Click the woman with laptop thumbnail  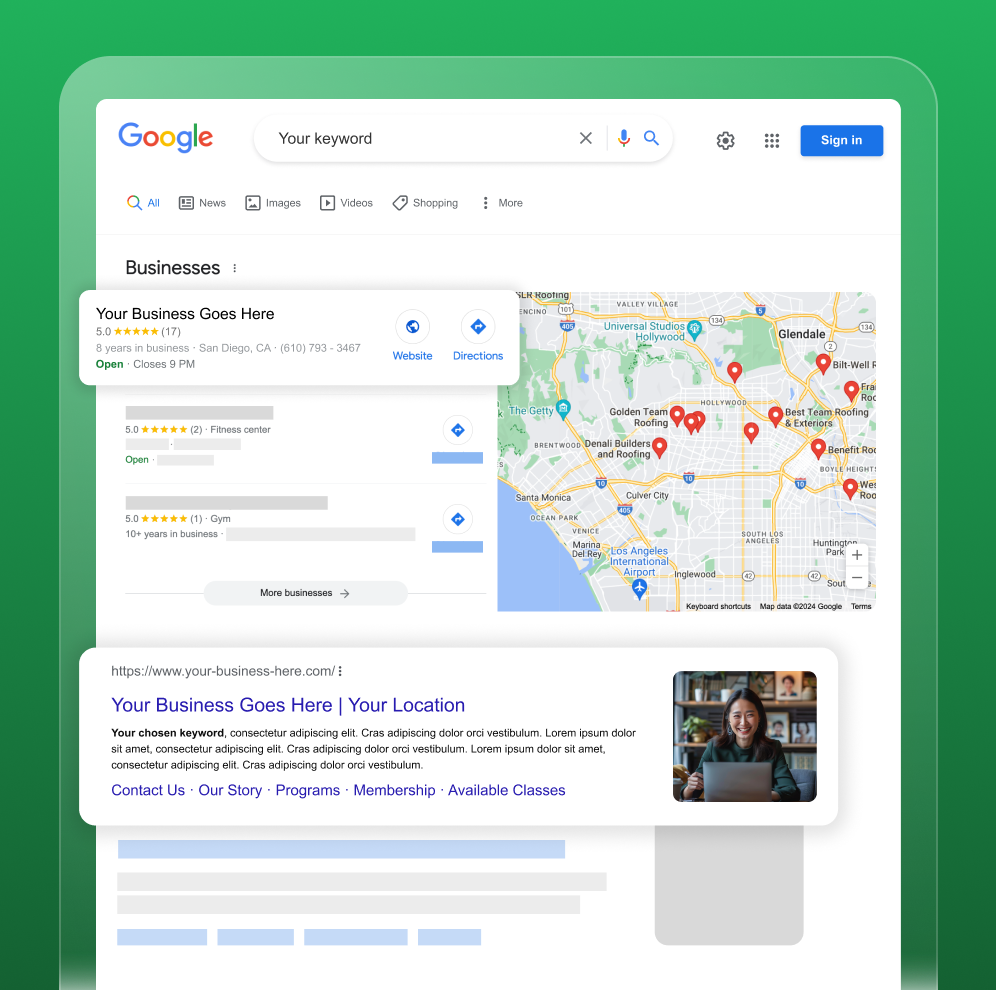coord(744,736)
